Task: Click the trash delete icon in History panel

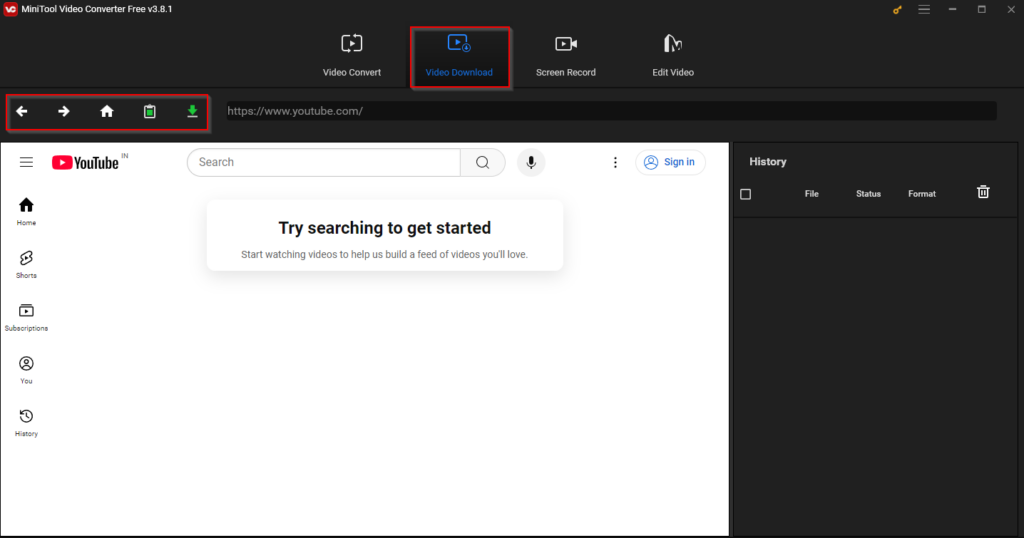Action: 983,192
